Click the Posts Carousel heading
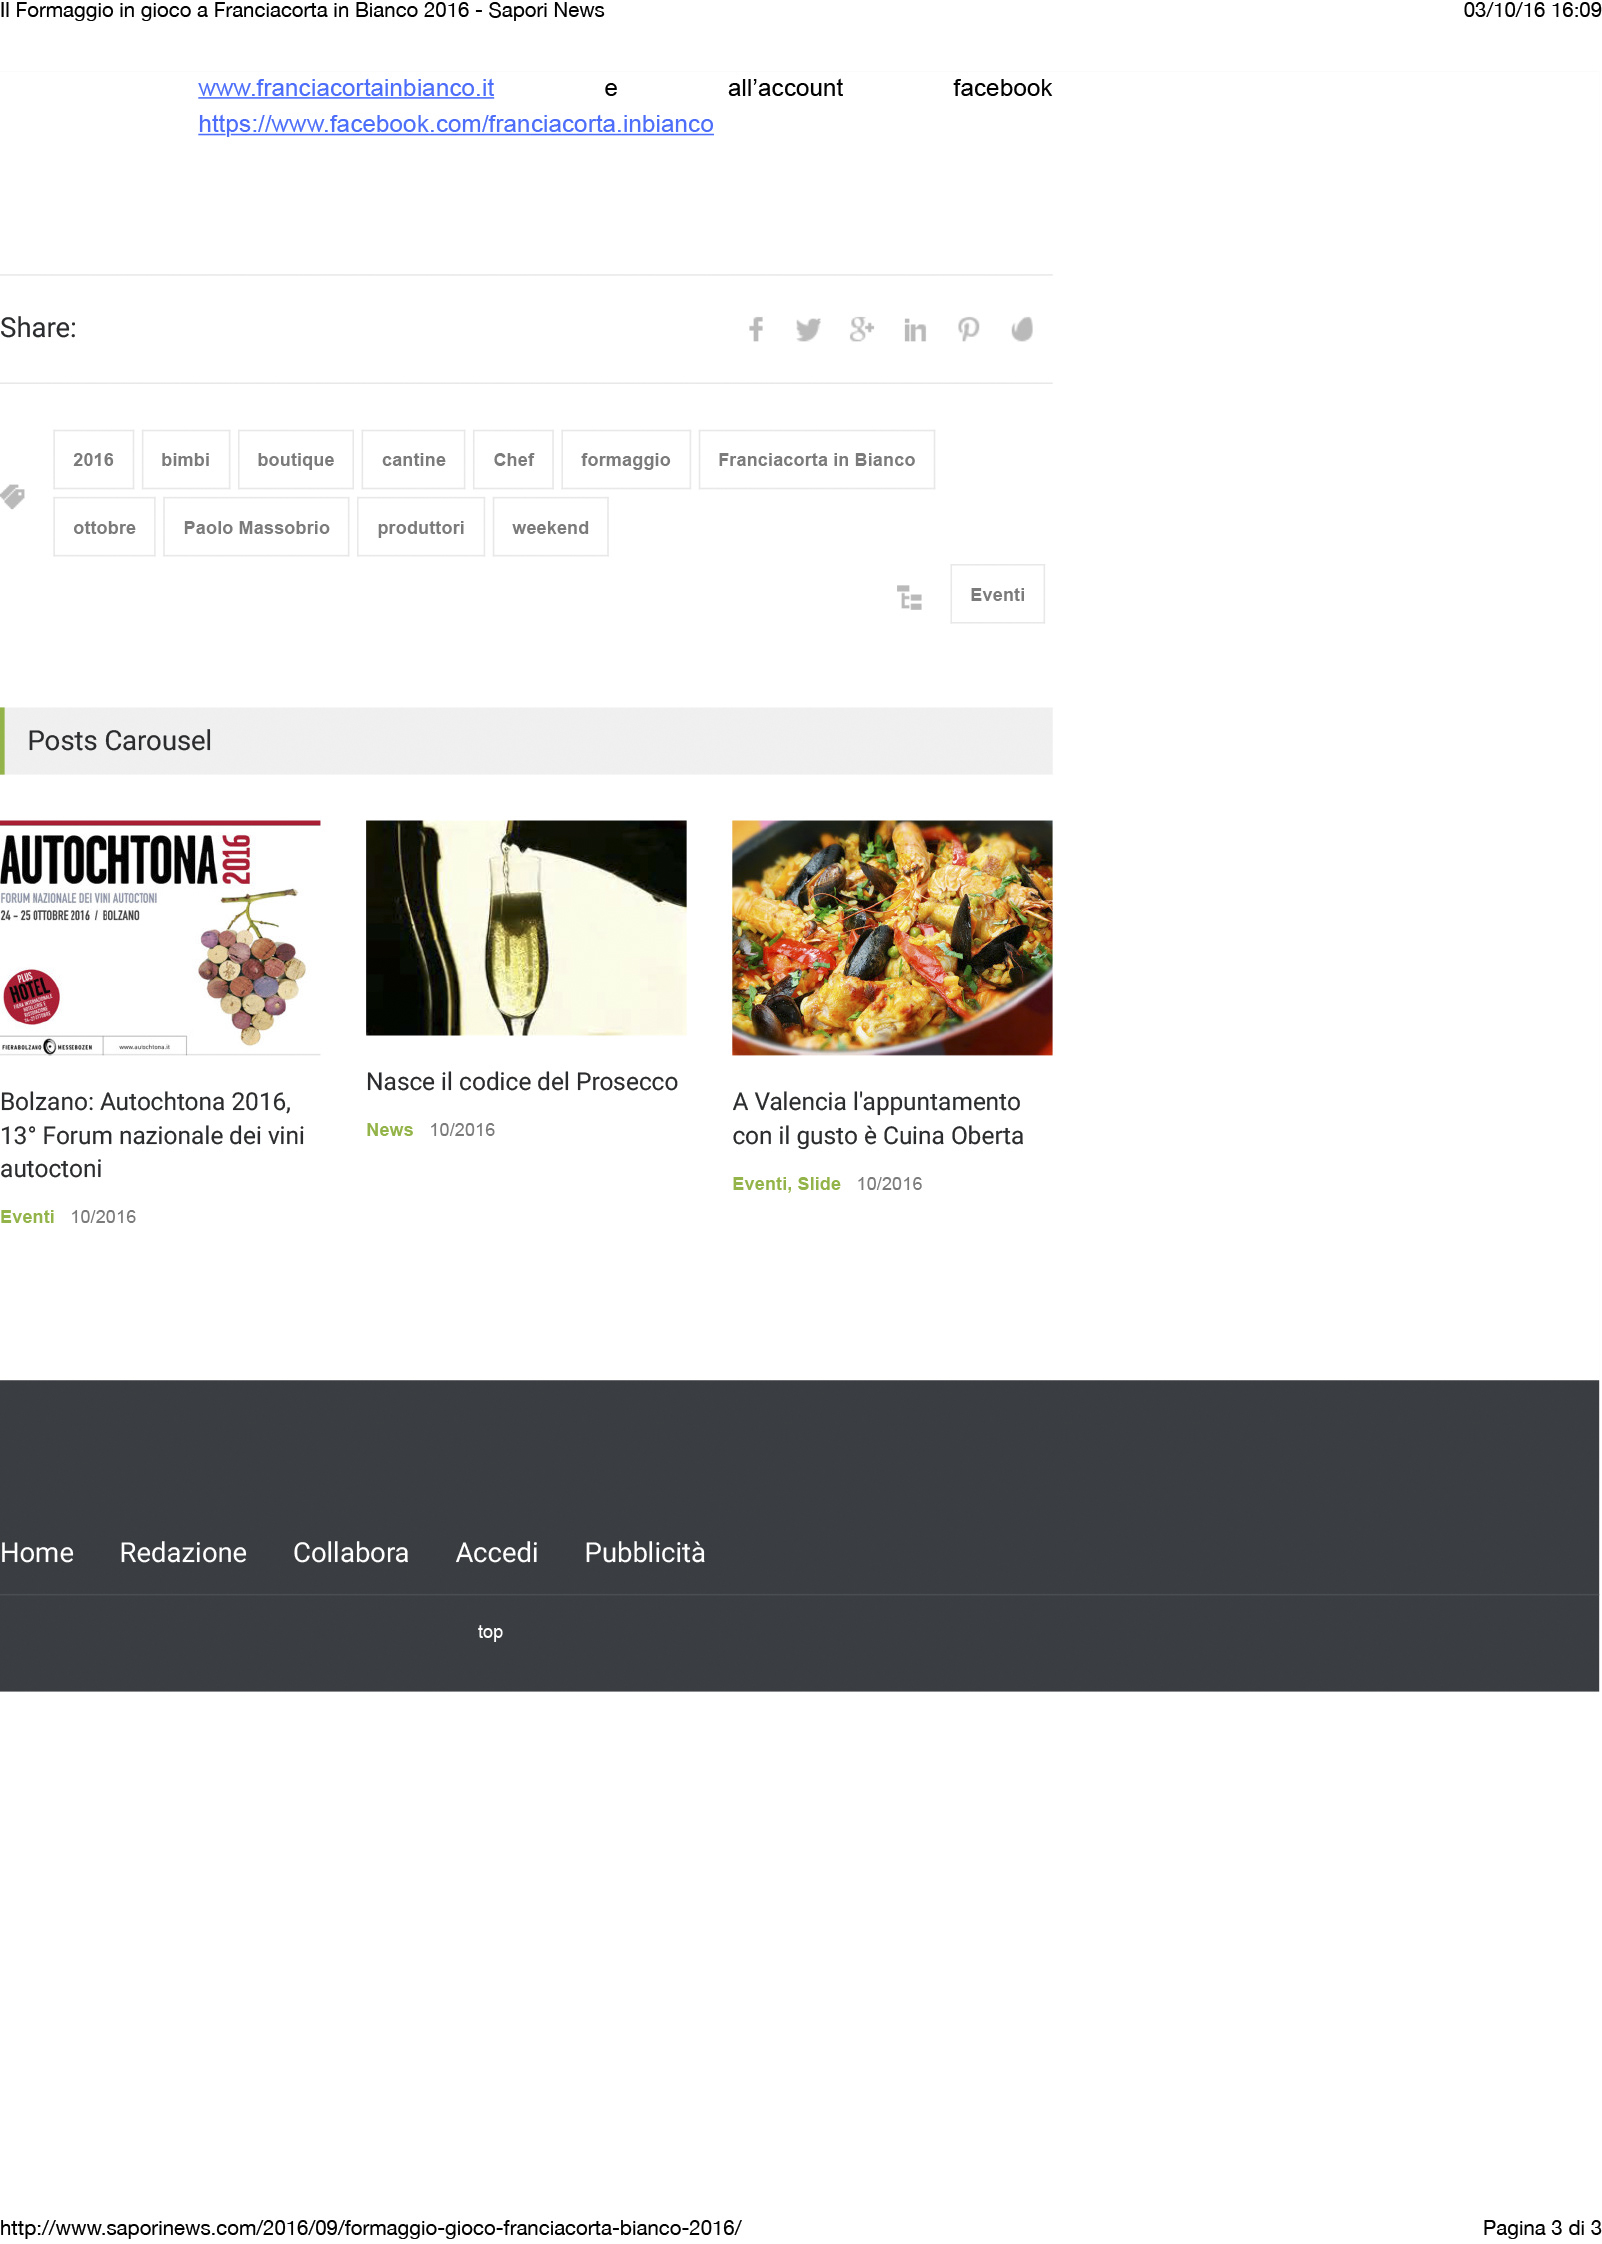Image resolution: width=1602 pixels, height=2244 pixels. [120, 741]
